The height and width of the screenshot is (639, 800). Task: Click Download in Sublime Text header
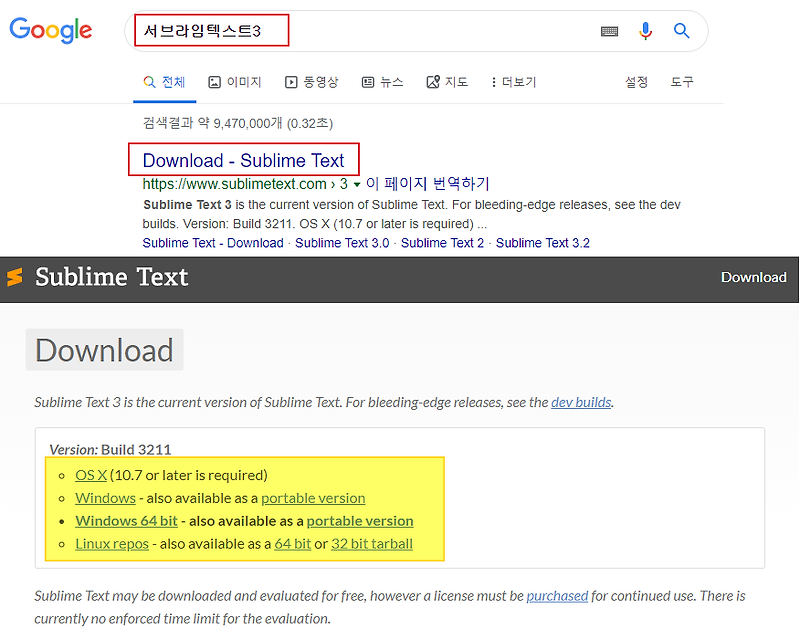[753, 277]
